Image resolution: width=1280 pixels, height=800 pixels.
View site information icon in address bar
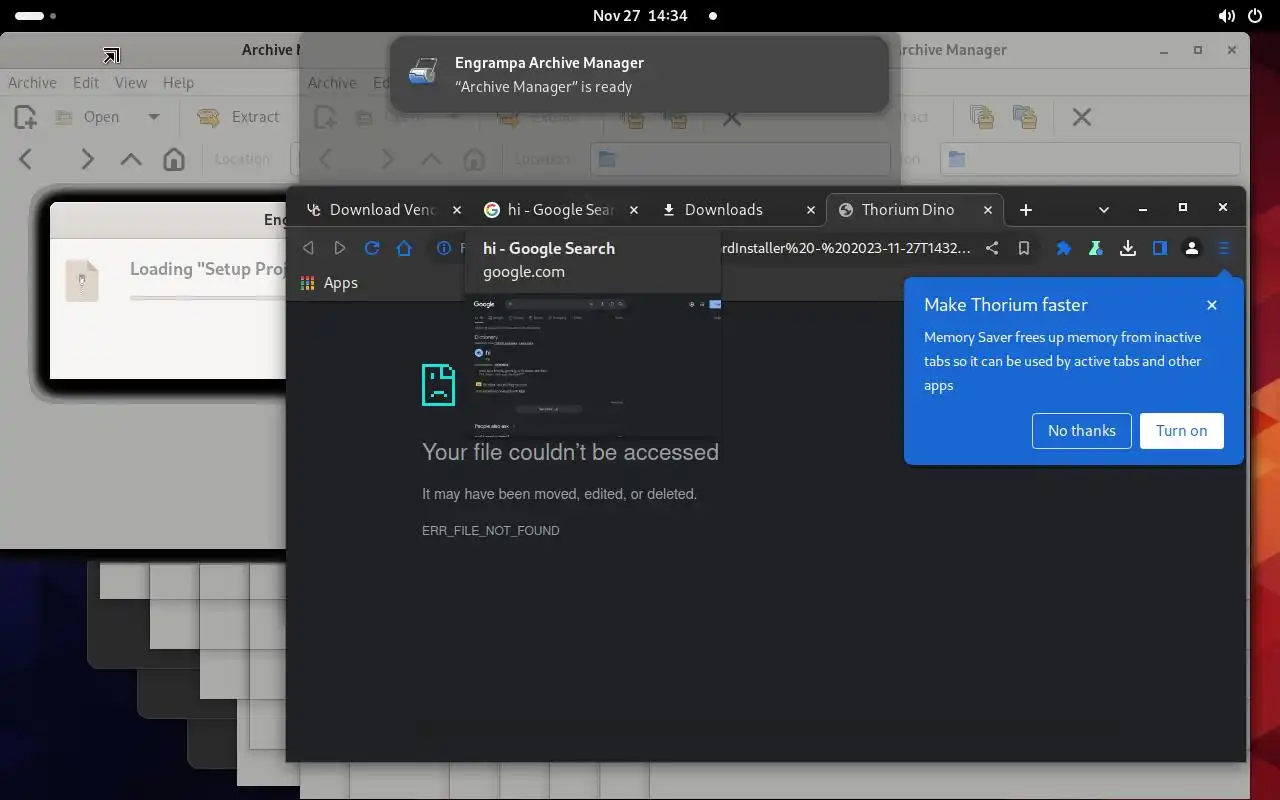tap(444, 248)
